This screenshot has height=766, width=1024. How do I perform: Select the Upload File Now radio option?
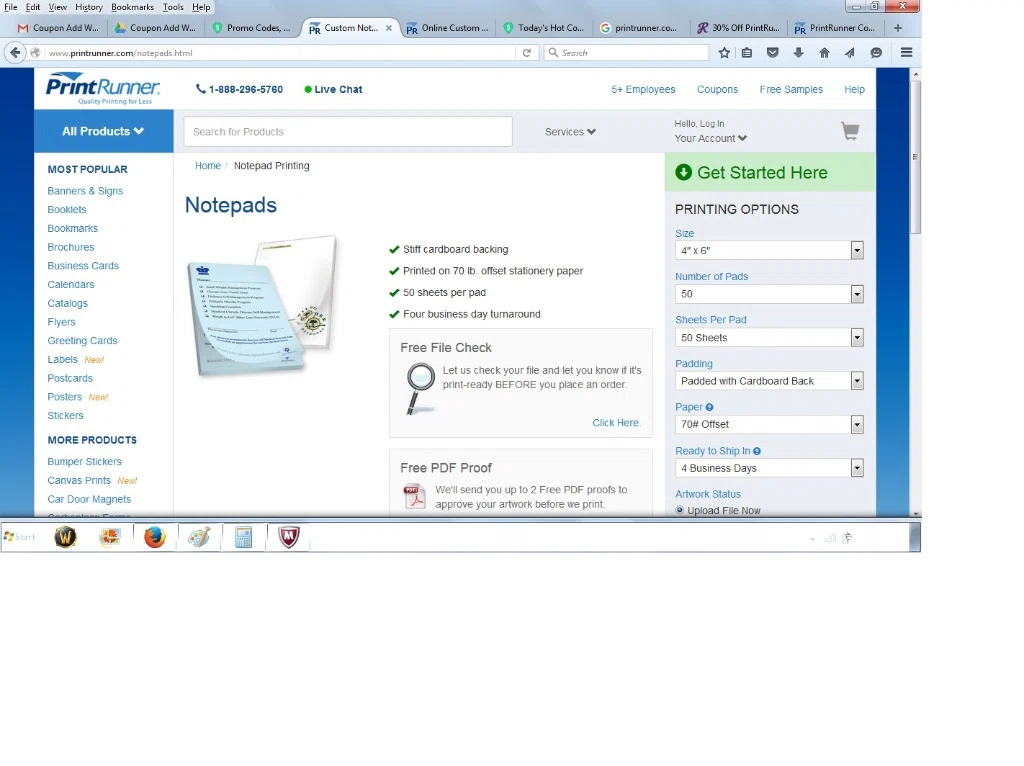[x=680, y=510]
